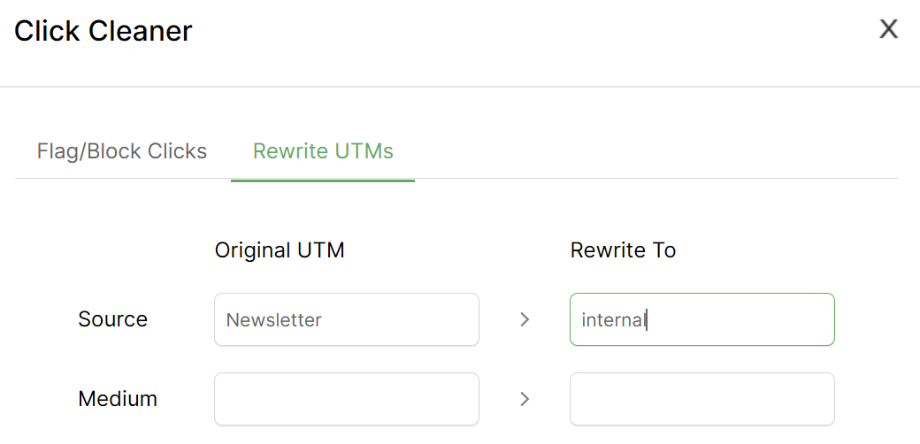Image resolution: width=920 pixels, height=444 pixels.
Task: Click the gray line under the tab strip
Action: [650, 178]
